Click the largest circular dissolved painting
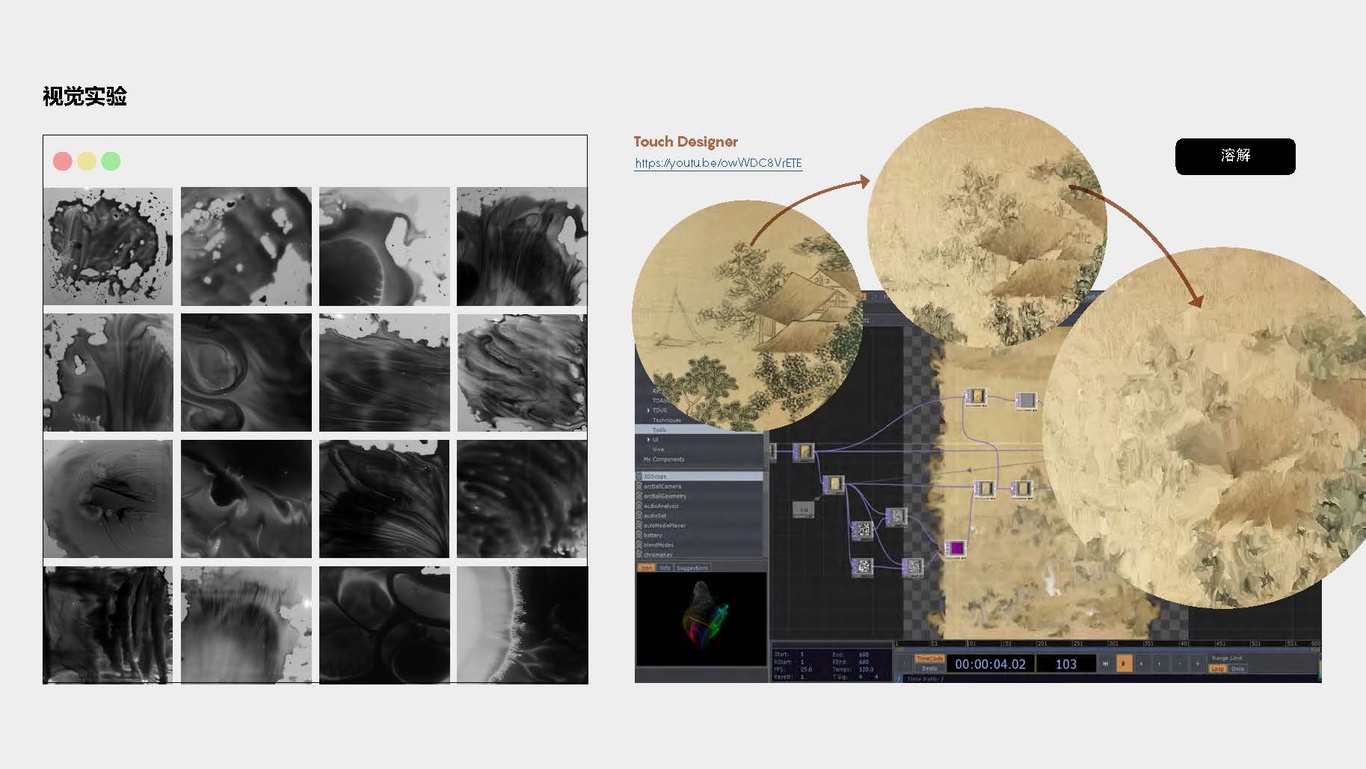This screenshot has height=769, width=1366. click(1205, 428)
